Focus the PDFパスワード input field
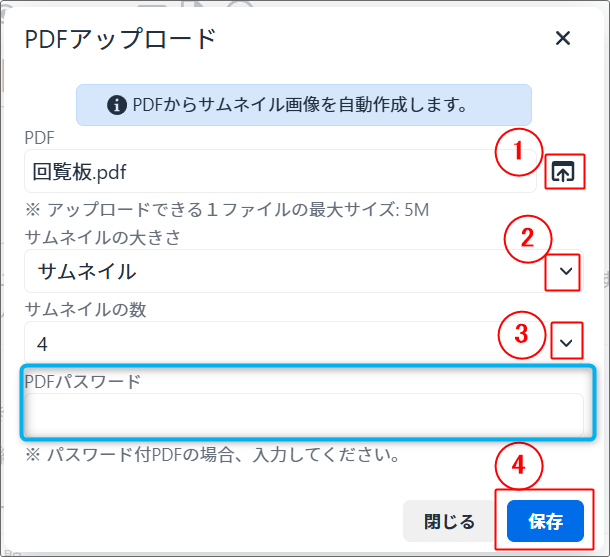 click(x=304, y=414)
